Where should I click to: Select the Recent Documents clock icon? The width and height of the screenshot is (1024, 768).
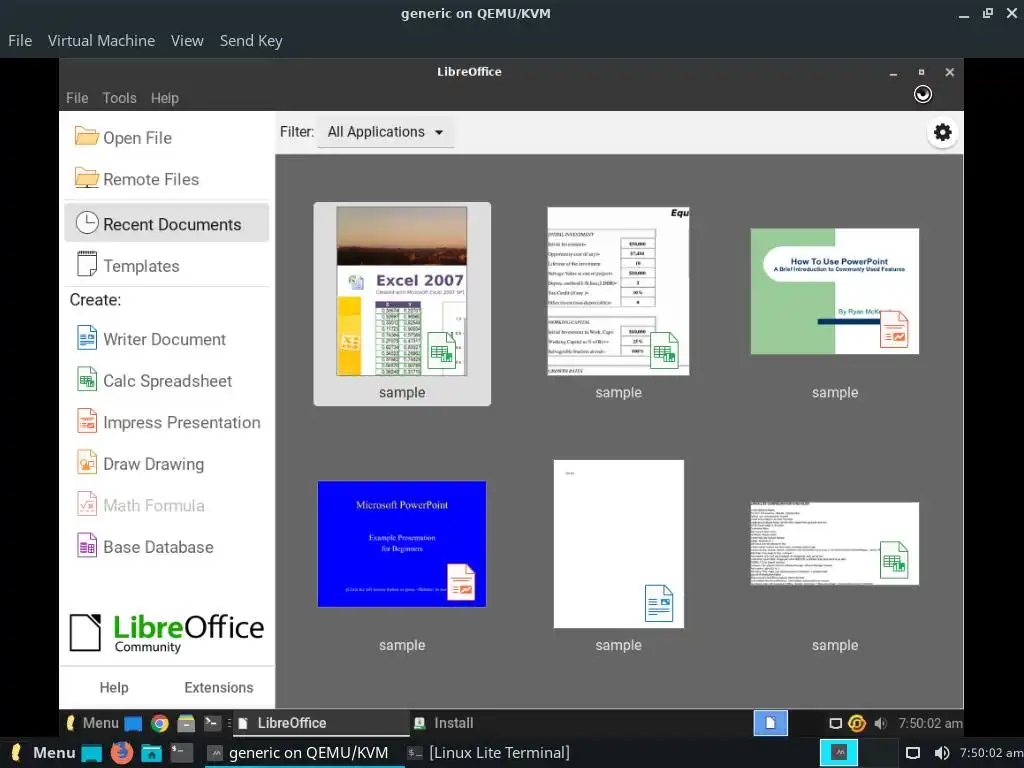tap(86, 223)
